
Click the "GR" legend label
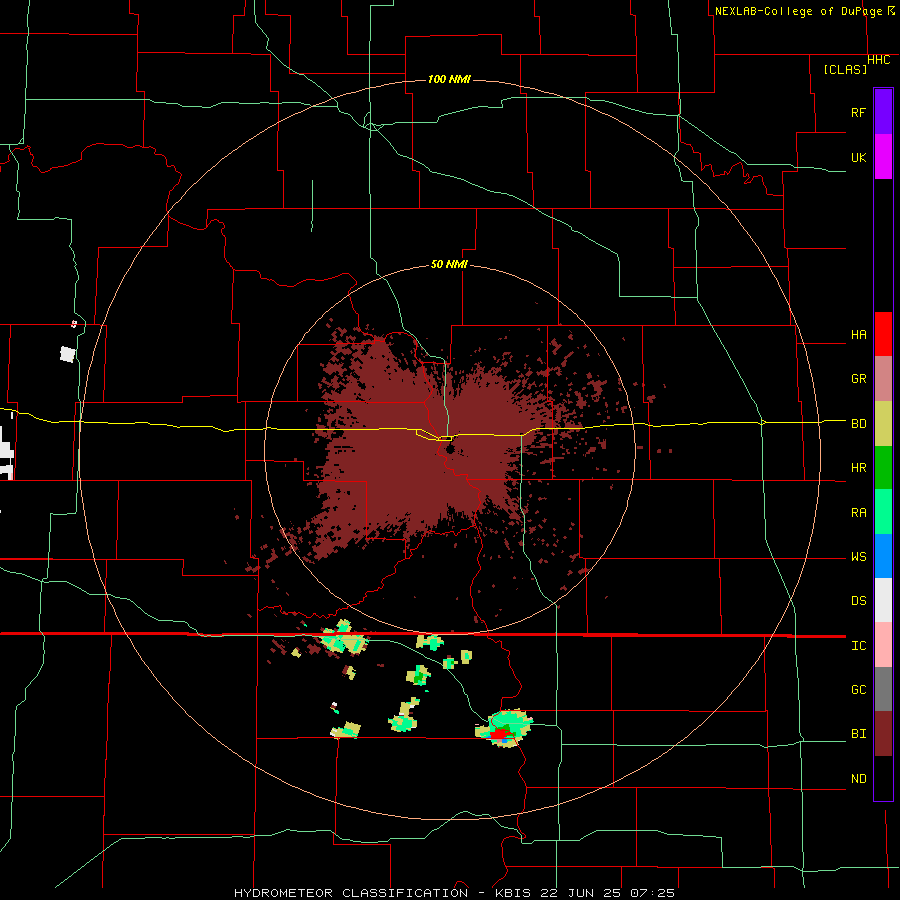pyautogui.click(x=858, y=379)
